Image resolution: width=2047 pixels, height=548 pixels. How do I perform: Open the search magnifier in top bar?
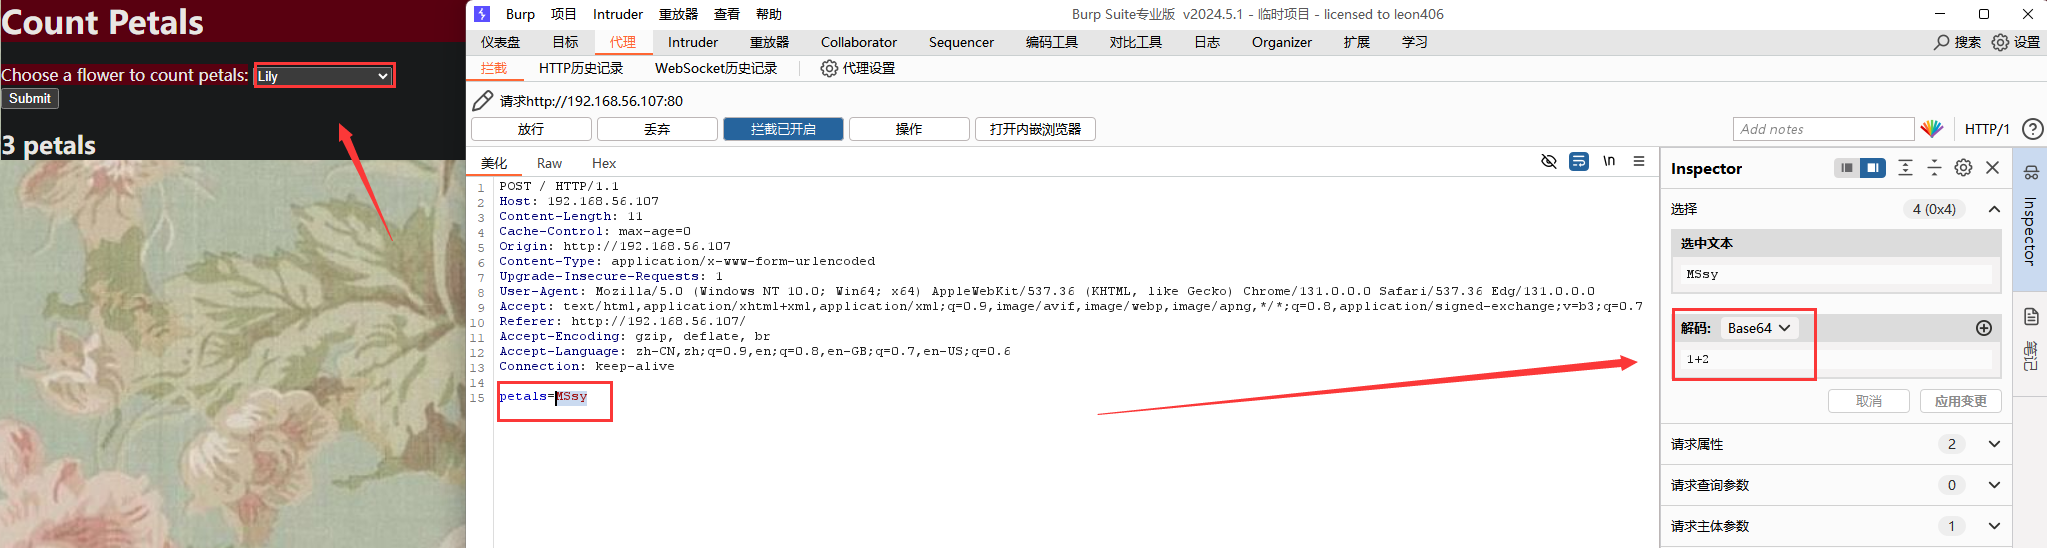click(x=1942, y=42)
